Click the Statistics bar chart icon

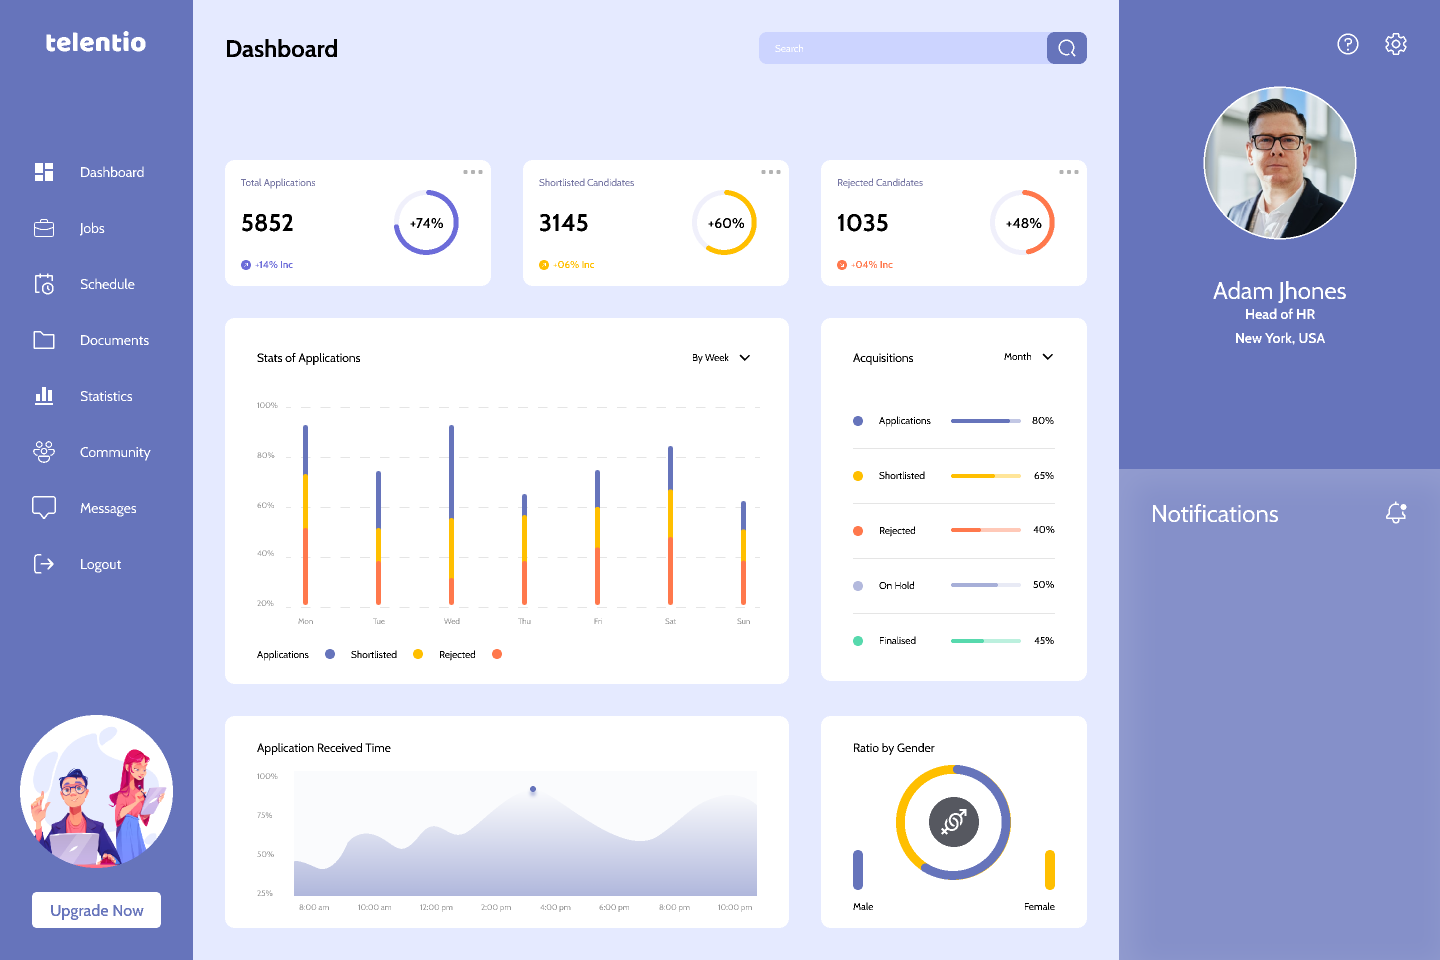[44, 396]
